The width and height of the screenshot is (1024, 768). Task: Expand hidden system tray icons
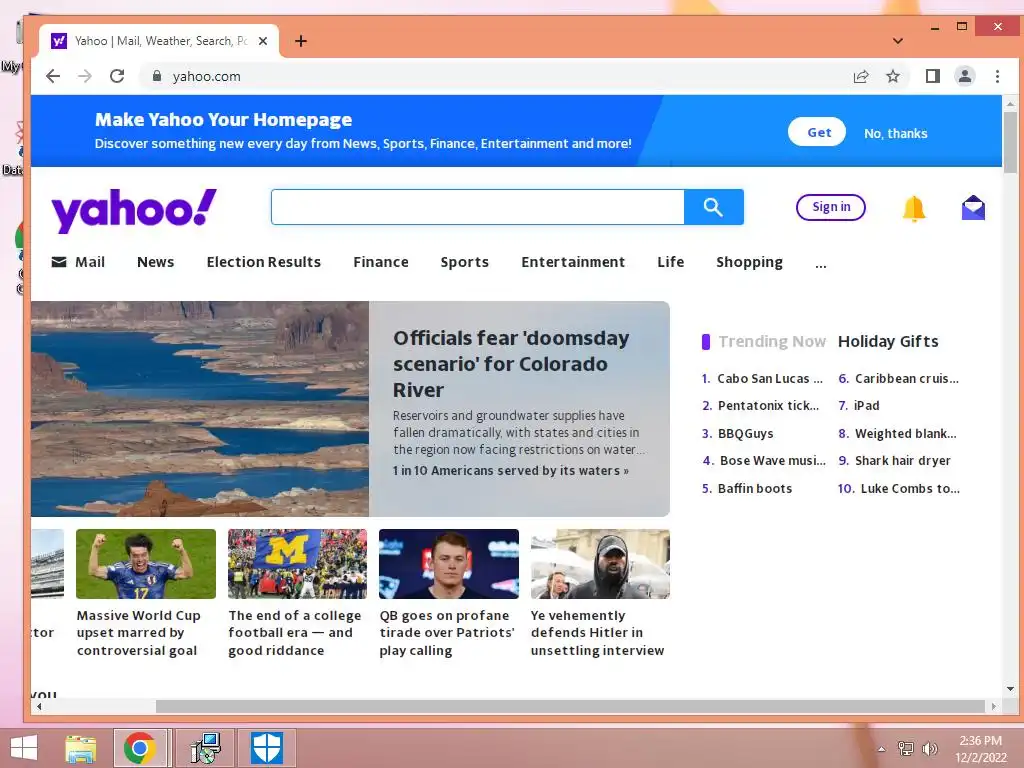coord(882,749)
